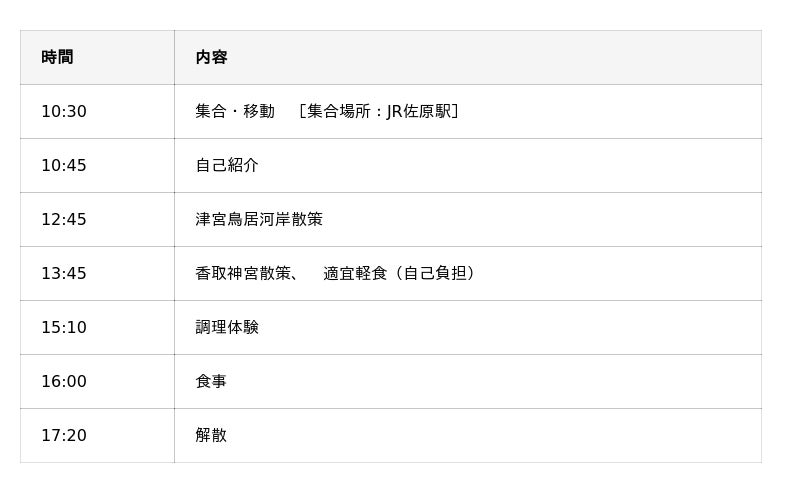Click the 調理体験 entry
Viewport: 800px width, 493px height.
(227, 328)
